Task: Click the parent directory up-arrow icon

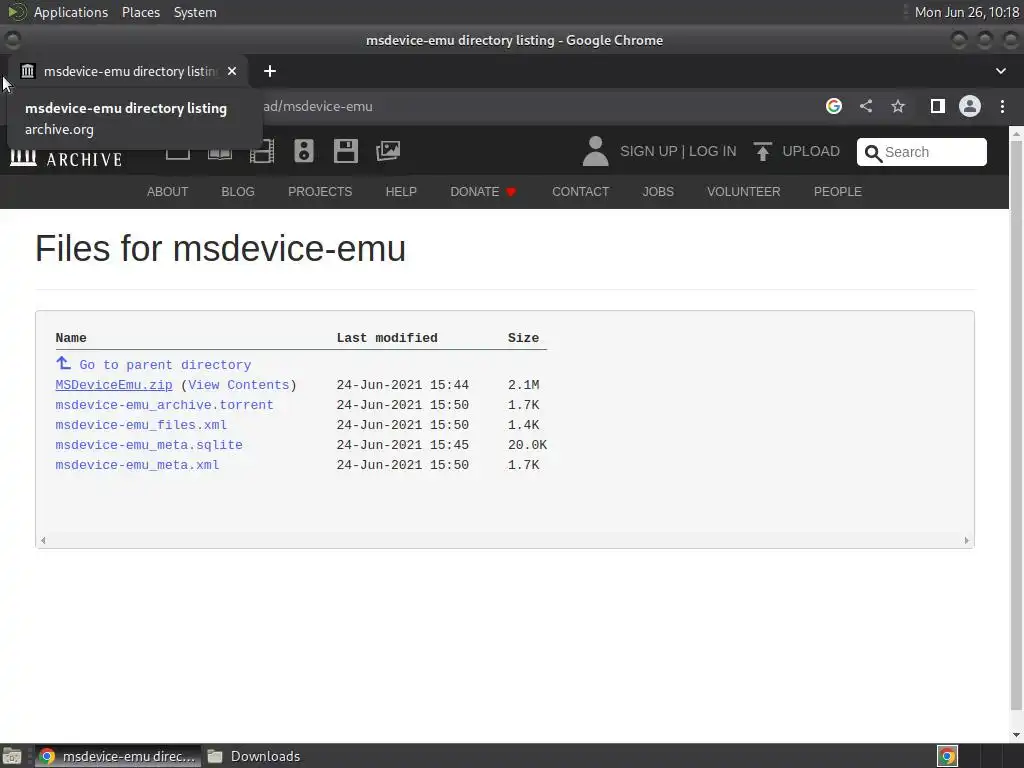Action: coord(63,363)
